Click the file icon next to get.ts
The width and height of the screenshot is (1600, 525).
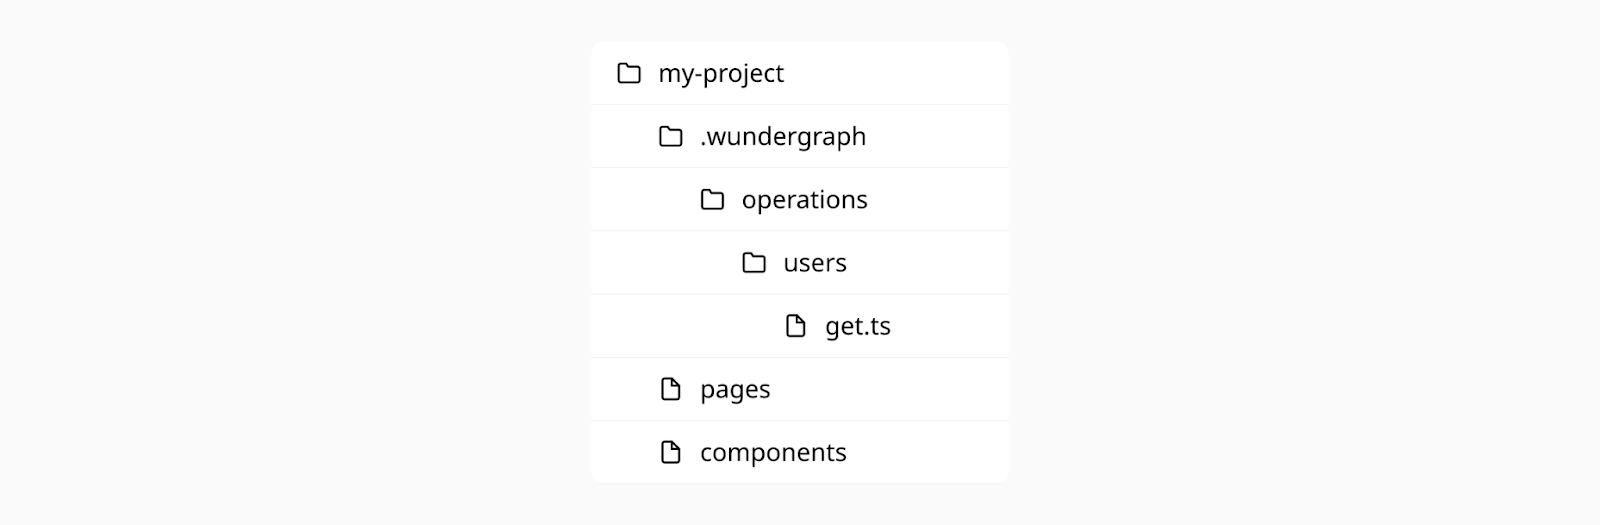click(x=796, y=326)
